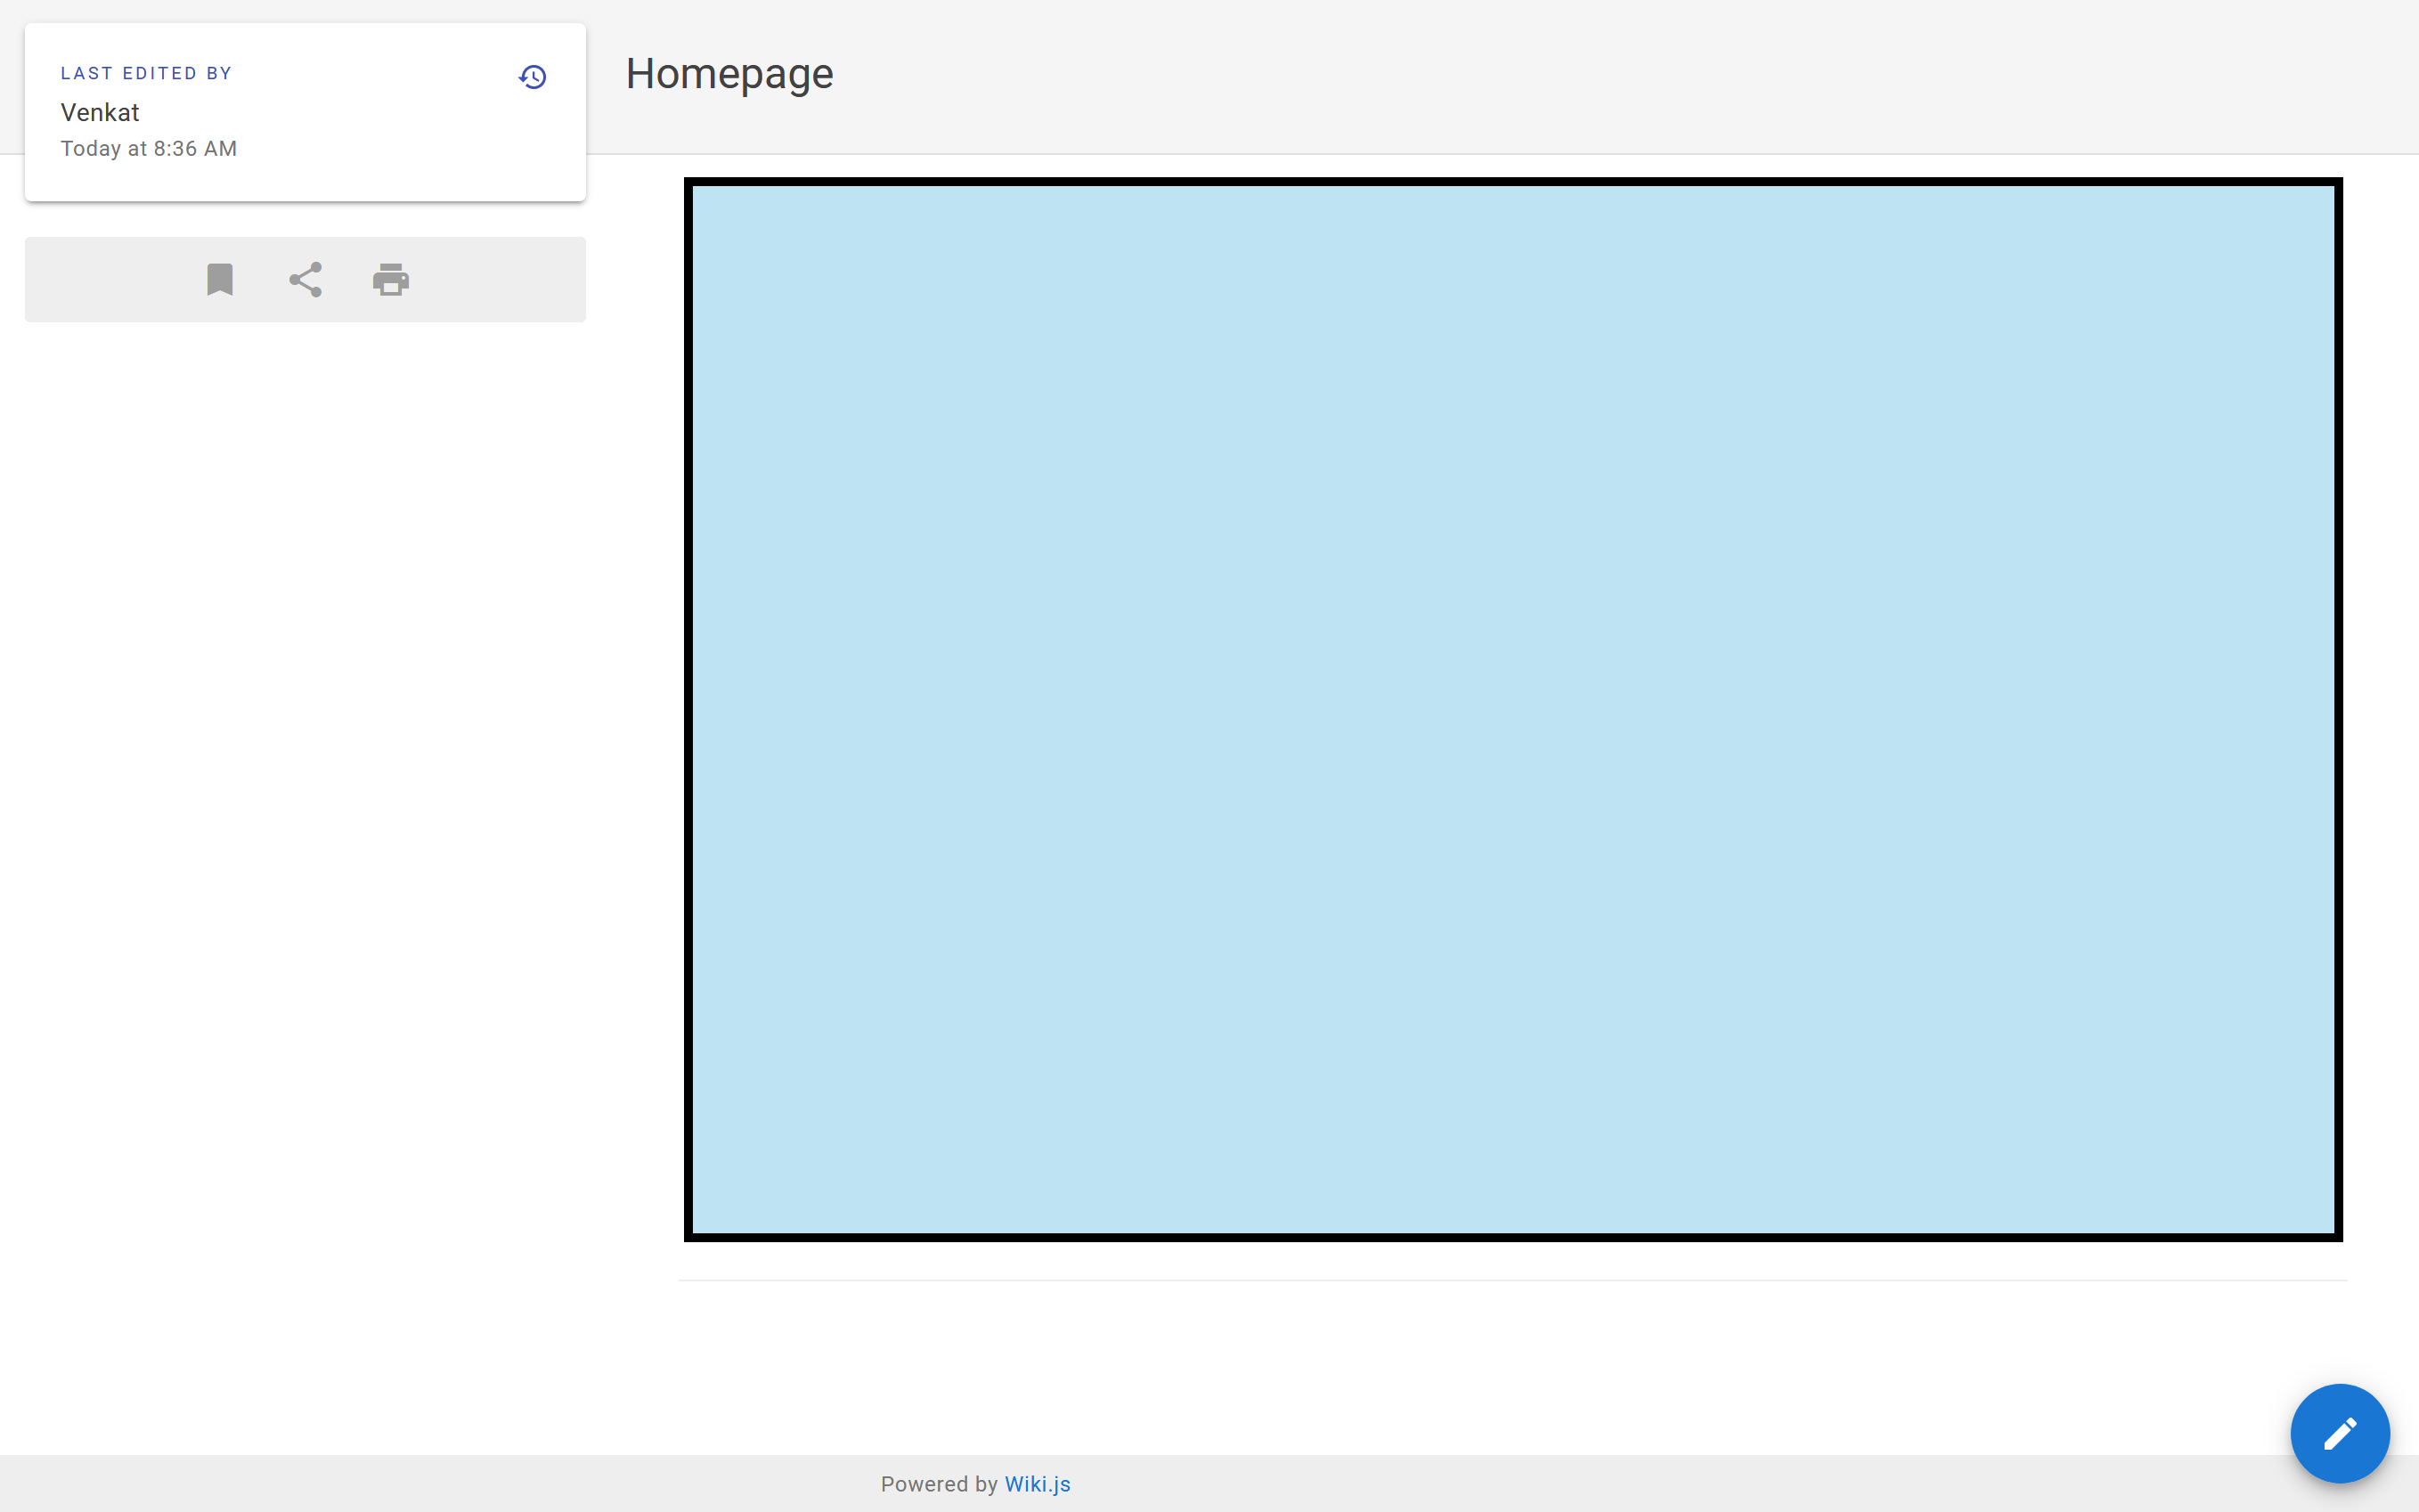Edit page with blue pencil button
Viewport: 2419px width, 1512px height.
click(x=2340, y=1433)
